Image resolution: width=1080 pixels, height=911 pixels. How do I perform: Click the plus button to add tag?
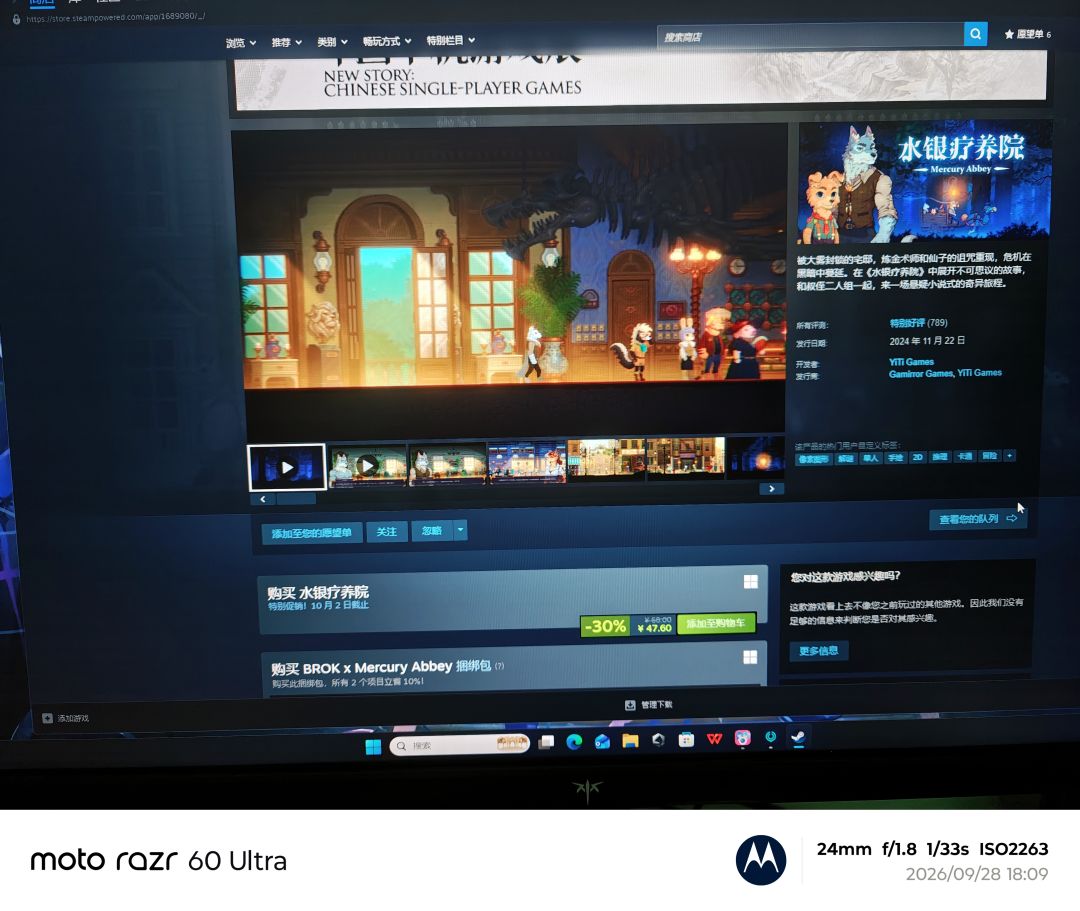1009,456
